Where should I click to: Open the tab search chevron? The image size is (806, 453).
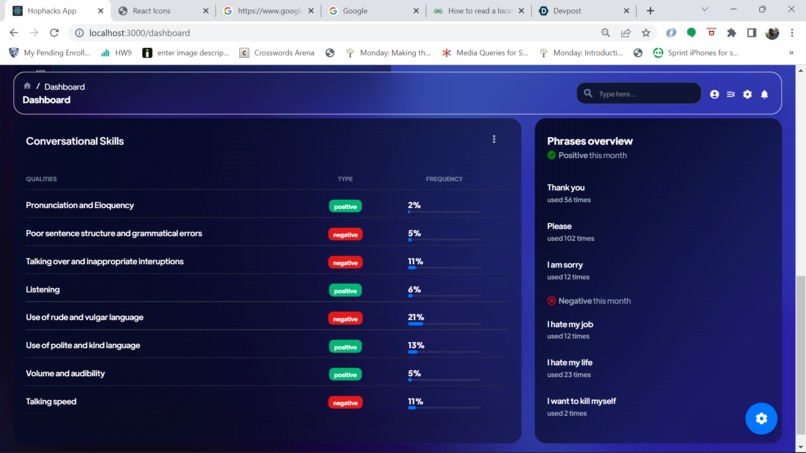tap(705, 10)
